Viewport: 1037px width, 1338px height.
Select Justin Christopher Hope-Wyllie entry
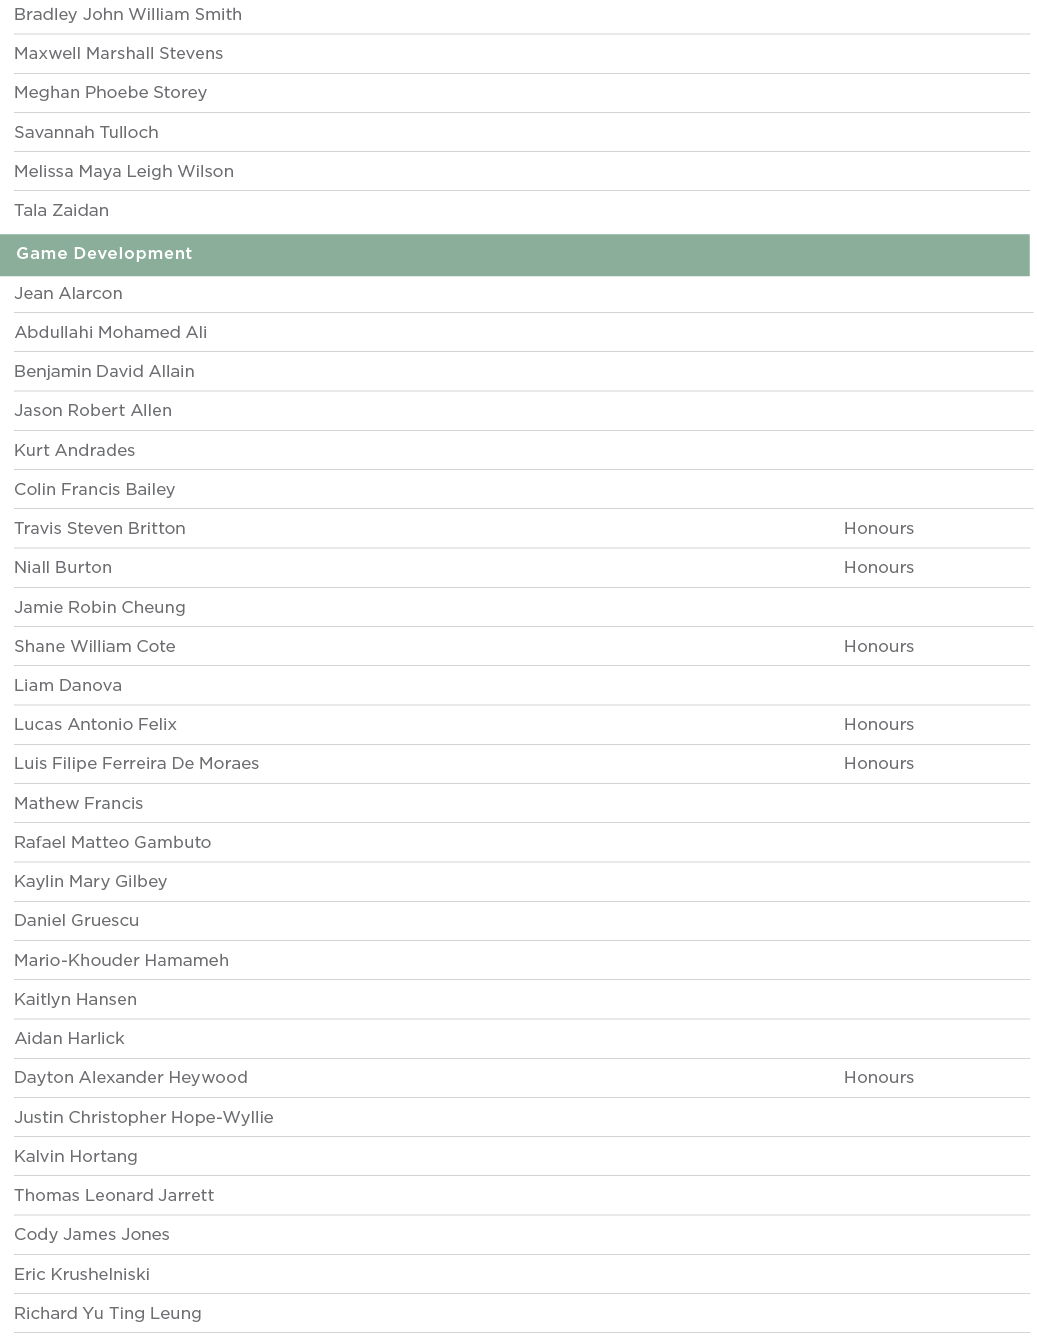[x=143, y=1117]
